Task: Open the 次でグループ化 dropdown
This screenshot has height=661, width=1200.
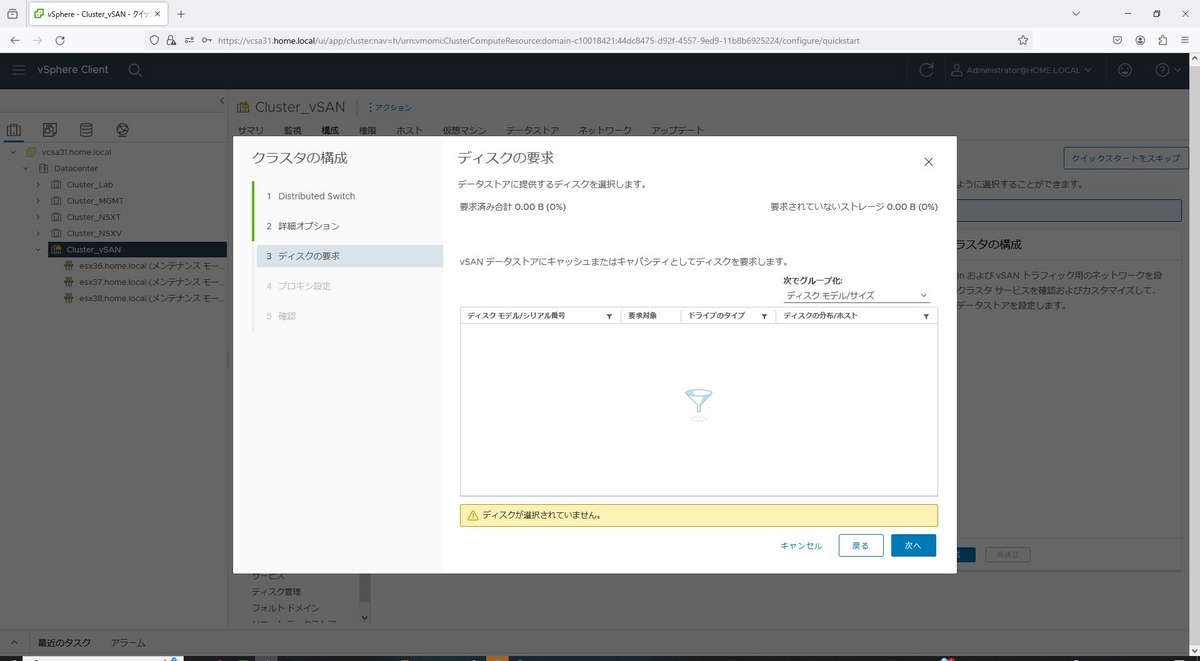Action: pyautogui.click(x=857, y=296)
